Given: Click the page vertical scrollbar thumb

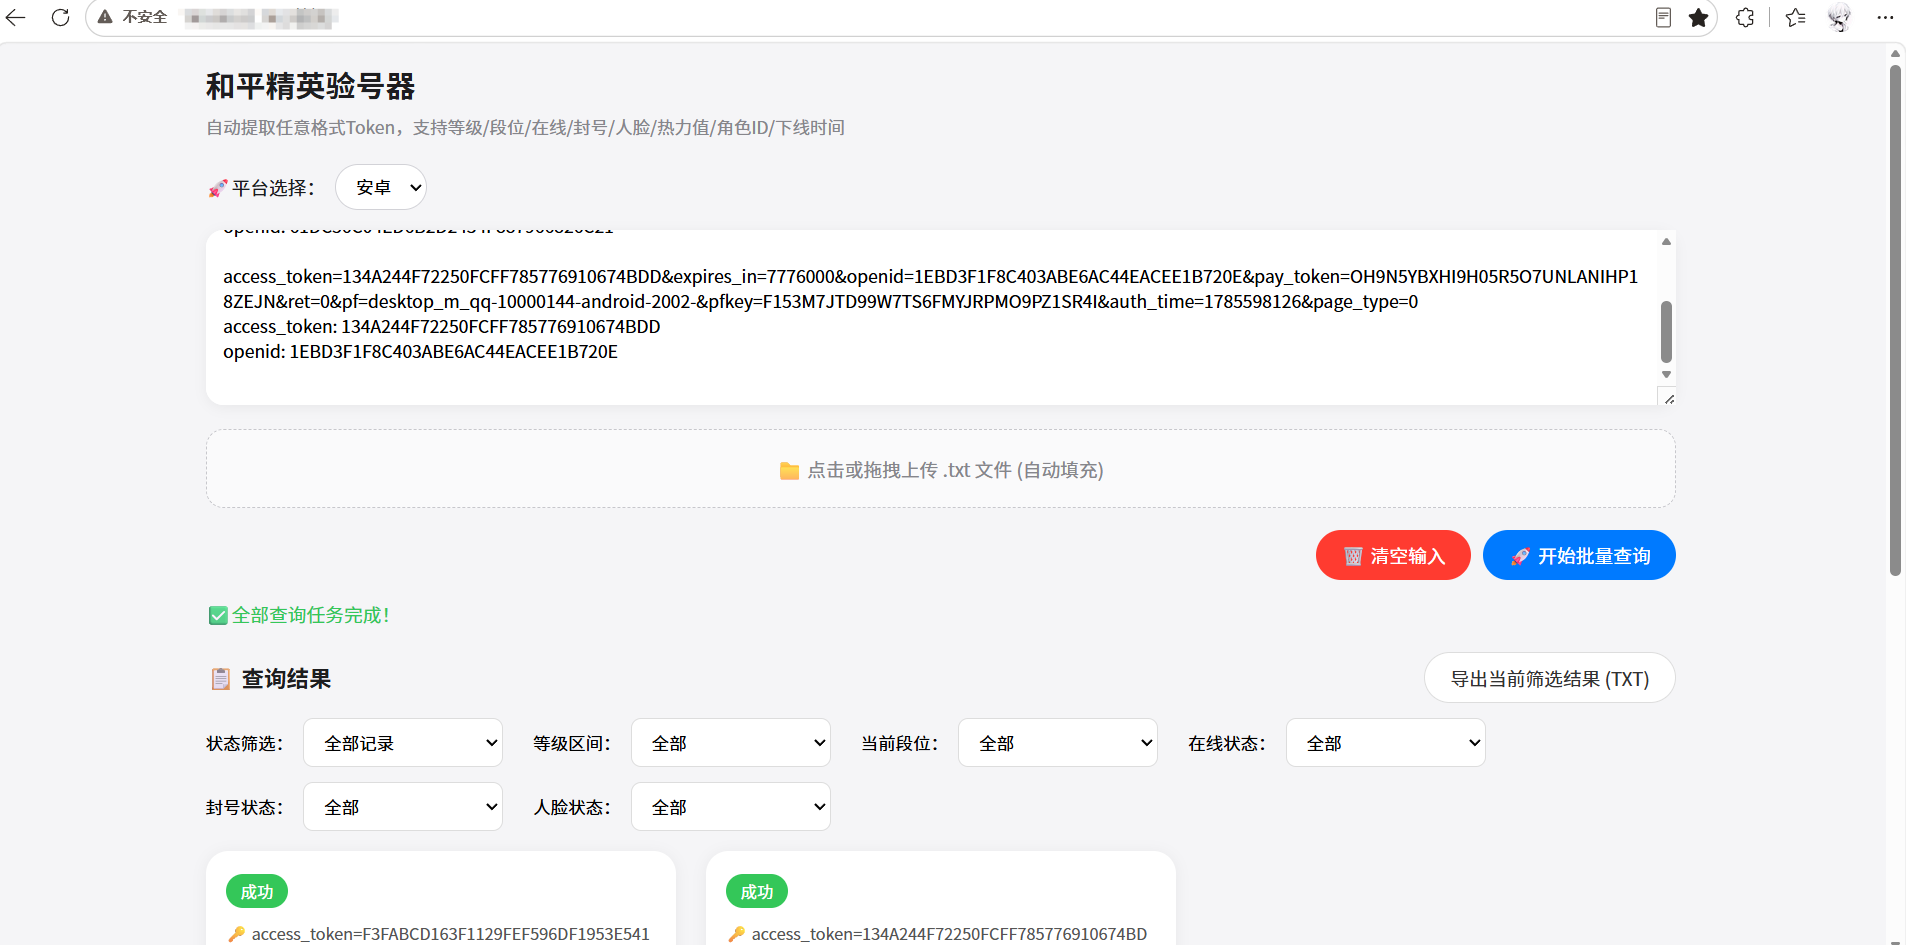Looking at the screenshot, I should [1895, 320].
